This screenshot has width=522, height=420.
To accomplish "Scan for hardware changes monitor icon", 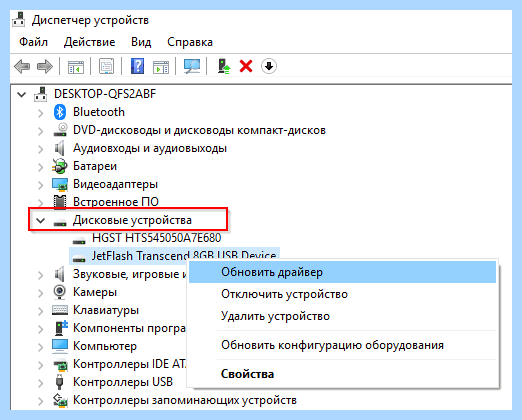I will 192,66.
